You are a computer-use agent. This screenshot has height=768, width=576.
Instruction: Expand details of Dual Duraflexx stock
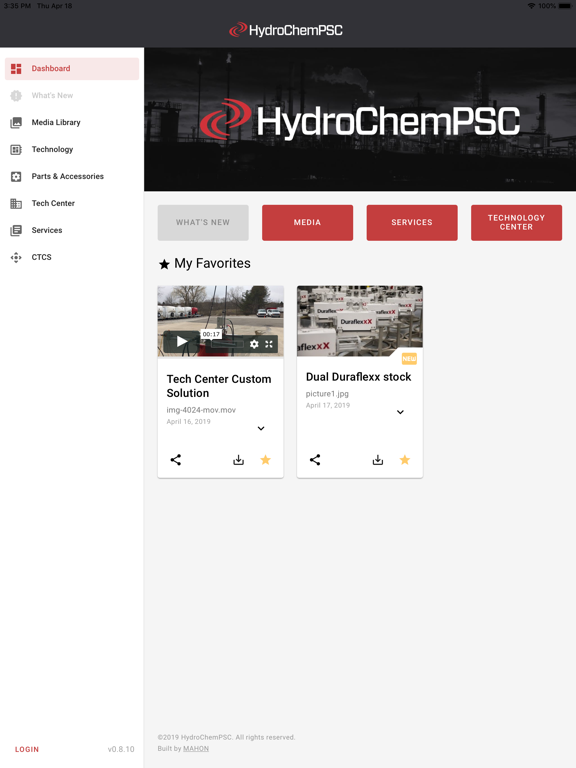[x=400, y=412]
